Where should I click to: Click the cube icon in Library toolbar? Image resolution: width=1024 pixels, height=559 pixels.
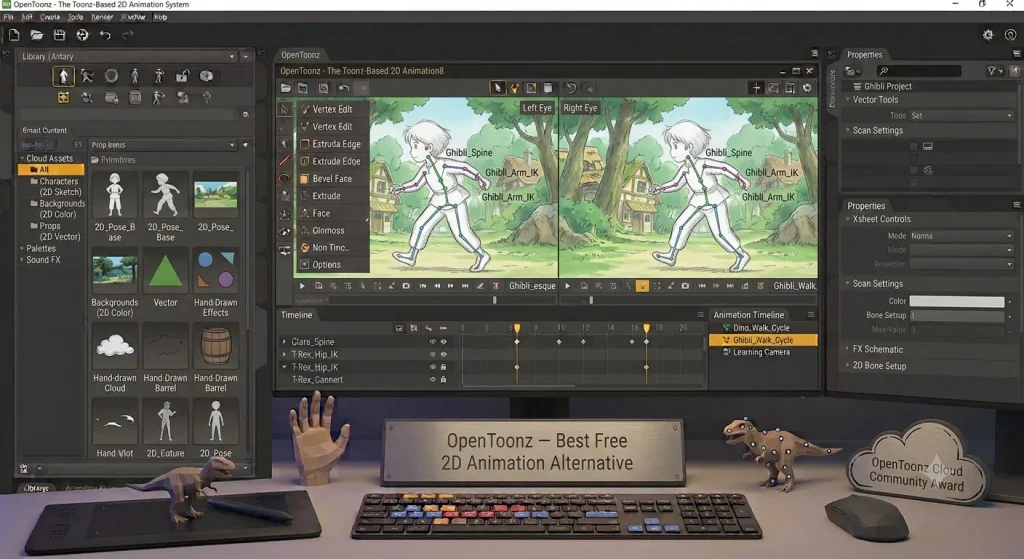pos(206,76)
